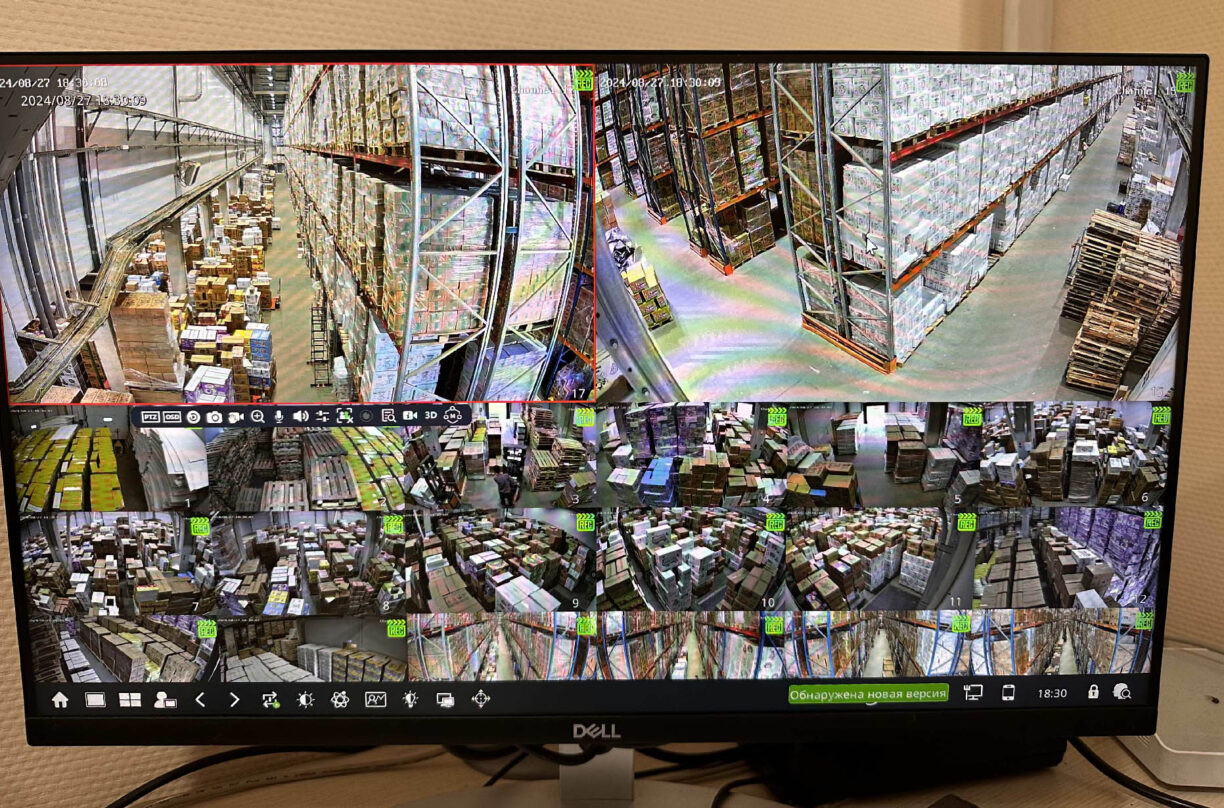Open the mobile phone connection icon
Screen dimensions: 1224x808
click(x=1008, y=692)
